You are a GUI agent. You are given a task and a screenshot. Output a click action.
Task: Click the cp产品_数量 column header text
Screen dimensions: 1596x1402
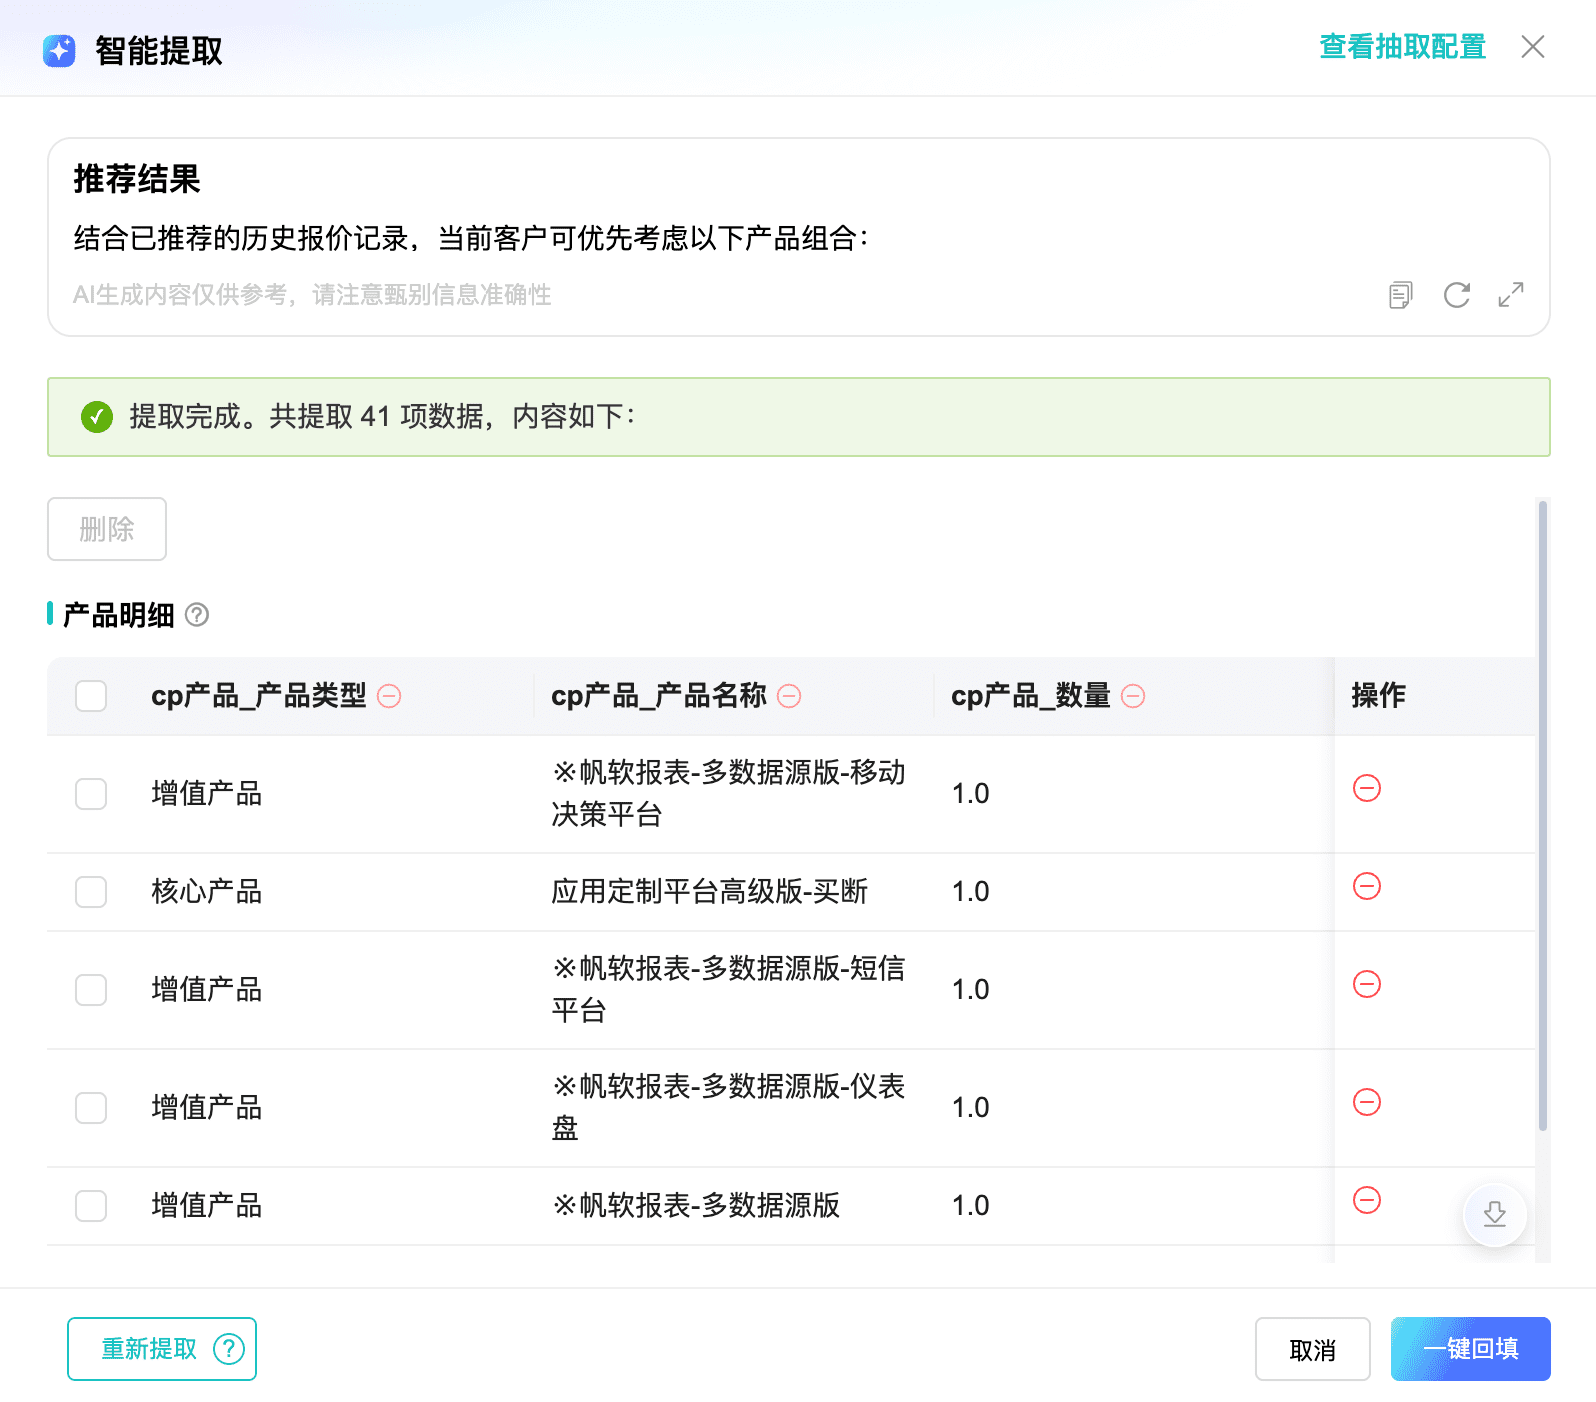(x=1031, y=696)
